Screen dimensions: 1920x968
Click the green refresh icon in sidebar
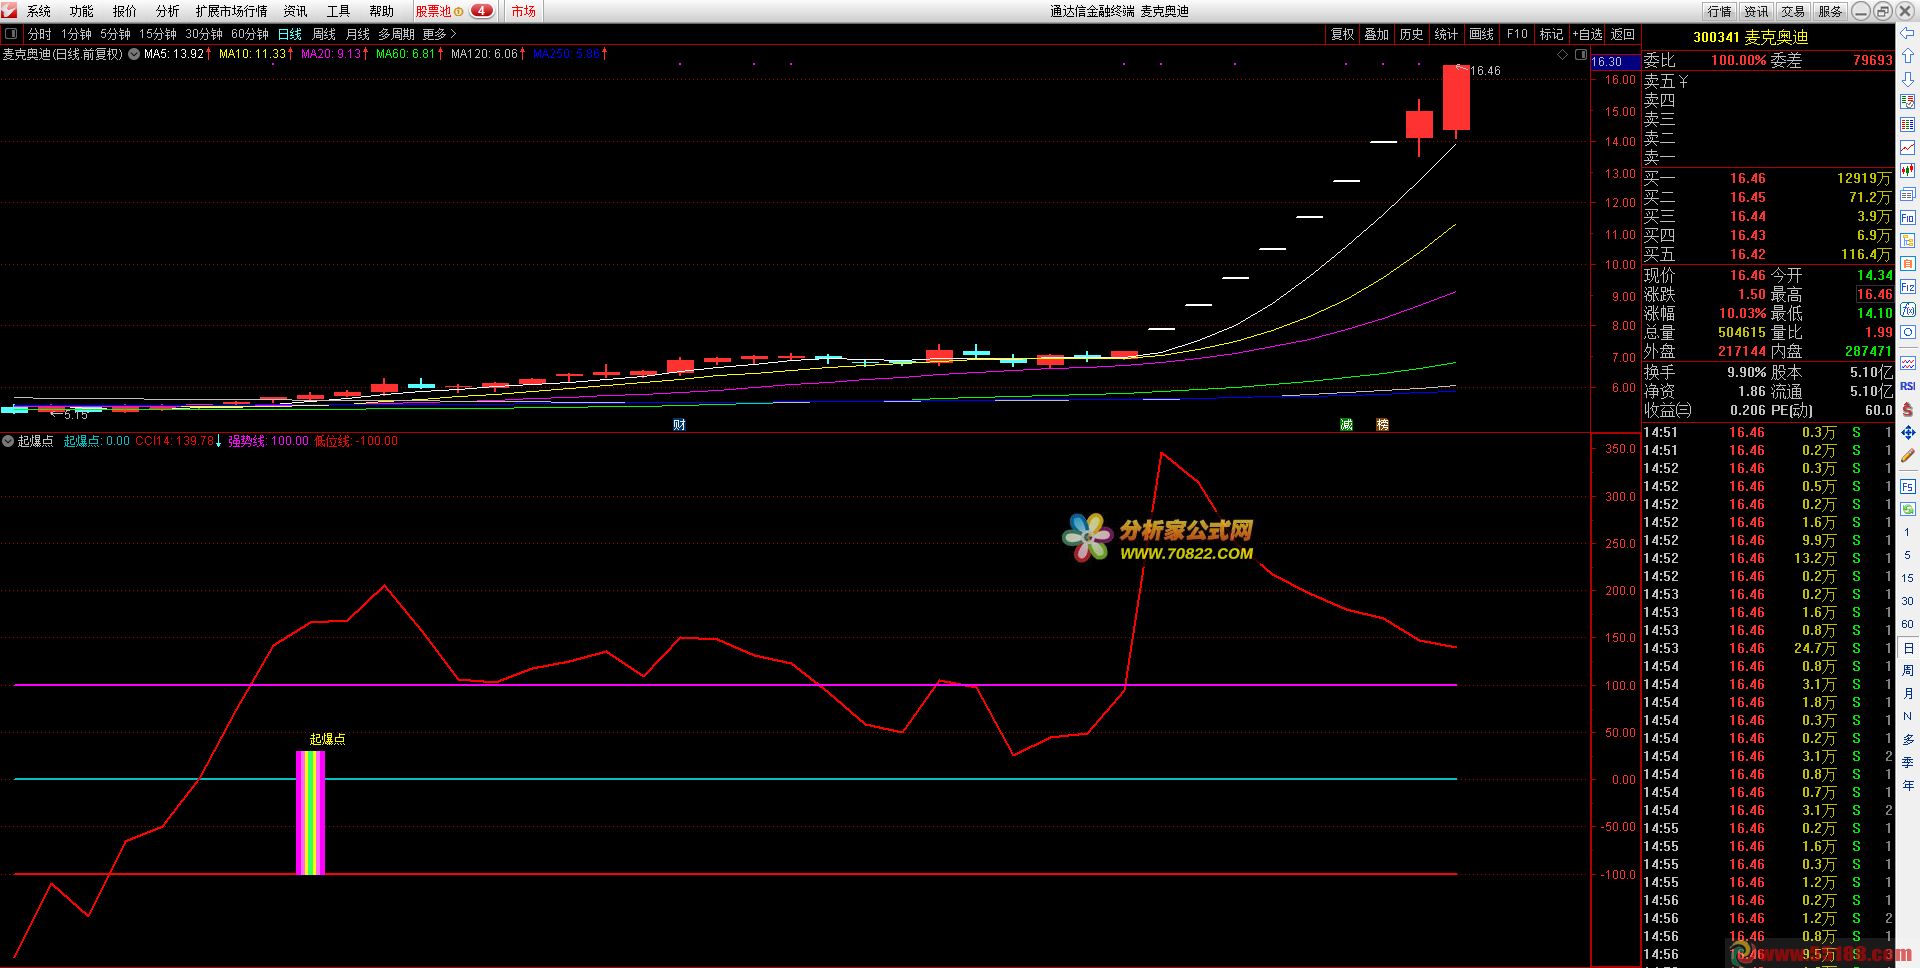(1907, 508)
